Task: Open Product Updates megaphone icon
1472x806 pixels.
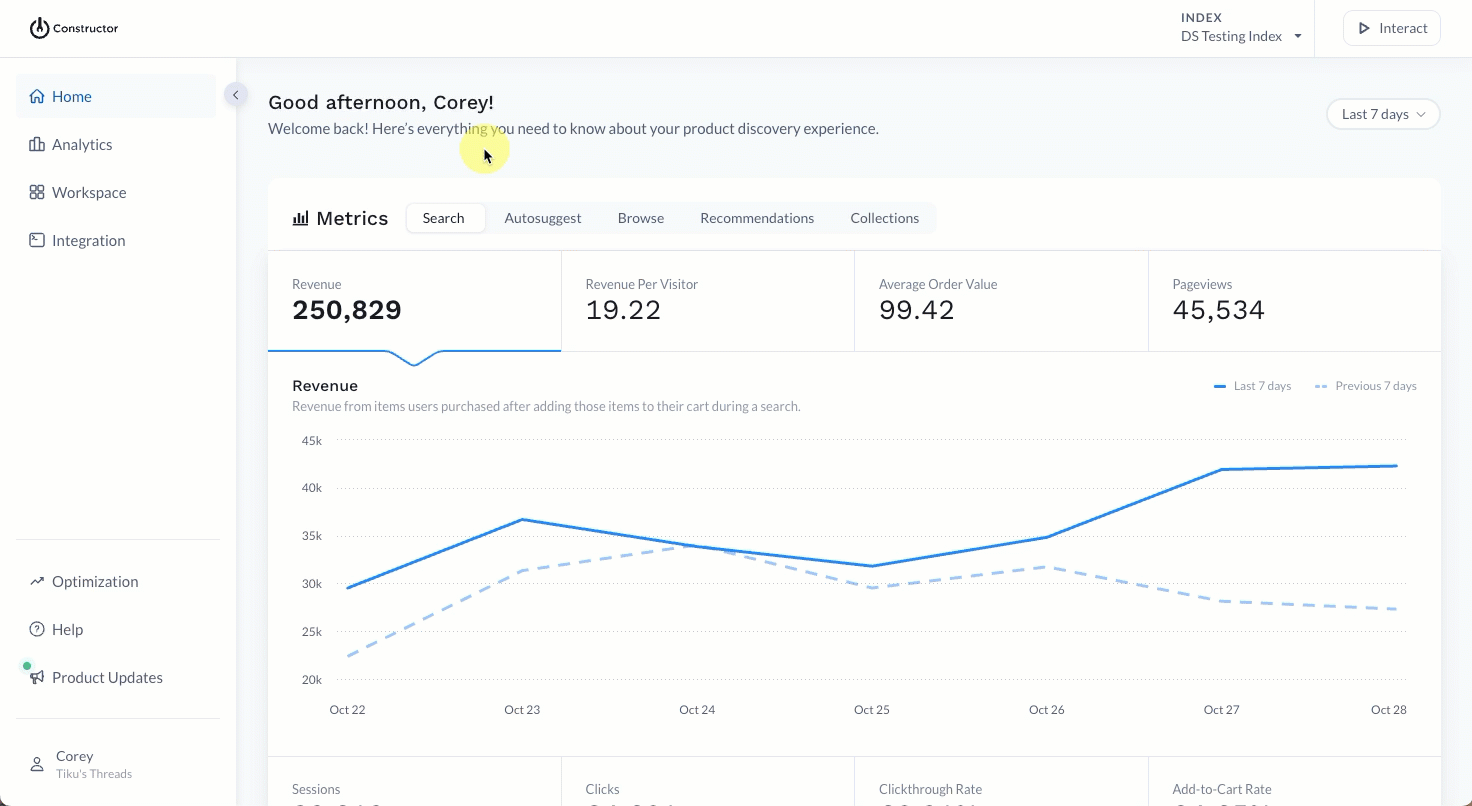Action: coord(37,678)
